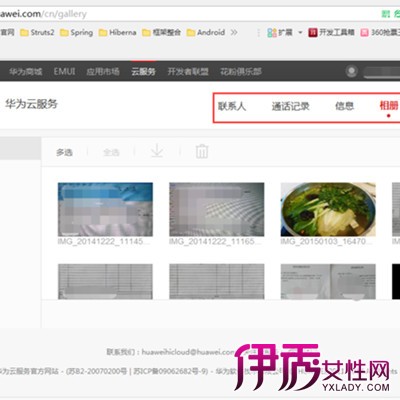
Task: Open EMUI in top navigation
Action: point(64,71)
